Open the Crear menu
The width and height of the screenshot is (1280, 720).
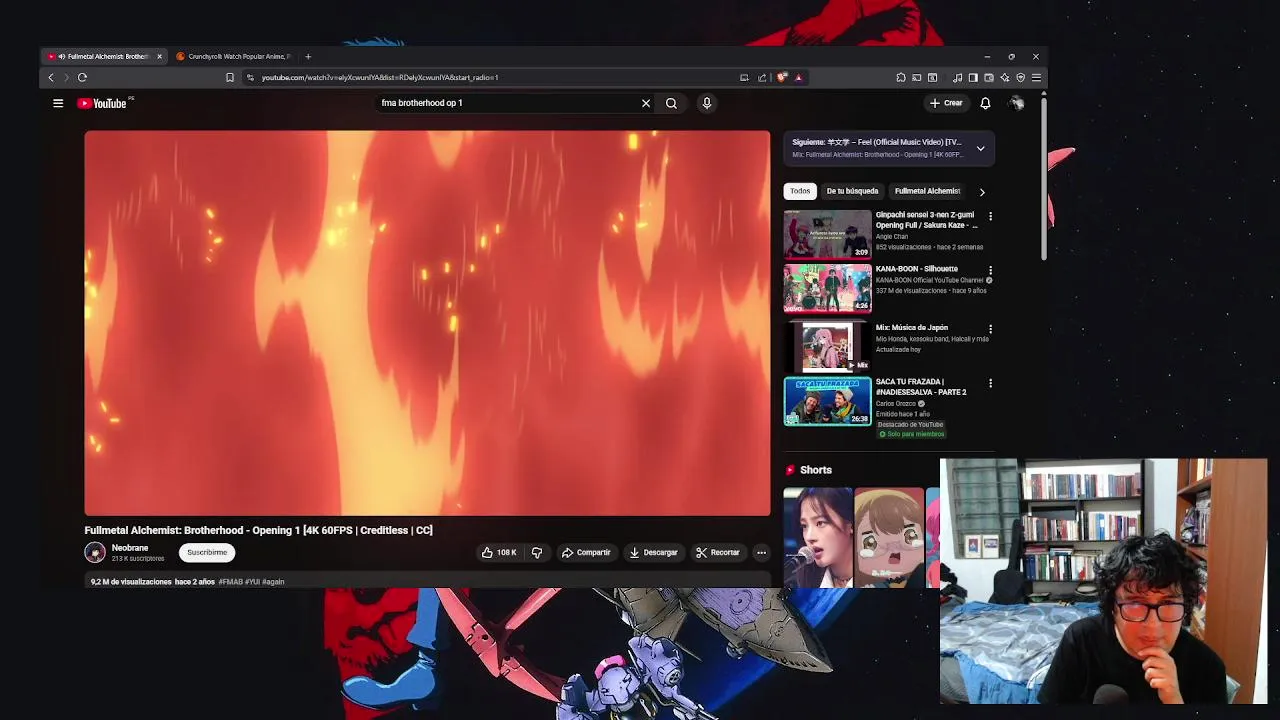pos(946,103)
